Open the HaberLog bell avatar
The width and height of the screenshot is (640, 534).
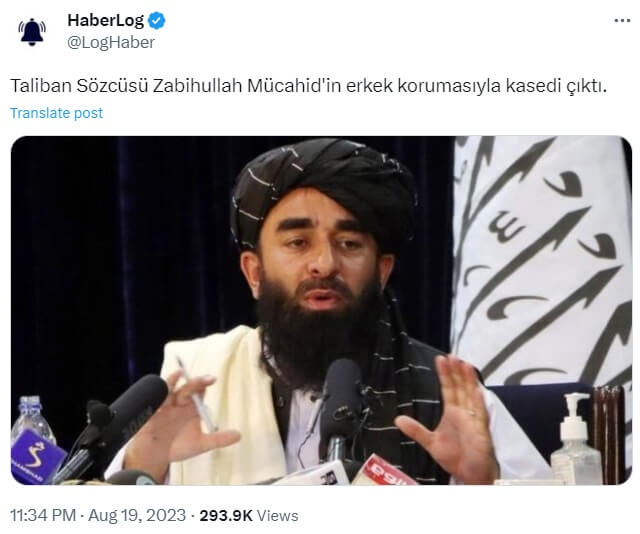click(x=32, y=31)
